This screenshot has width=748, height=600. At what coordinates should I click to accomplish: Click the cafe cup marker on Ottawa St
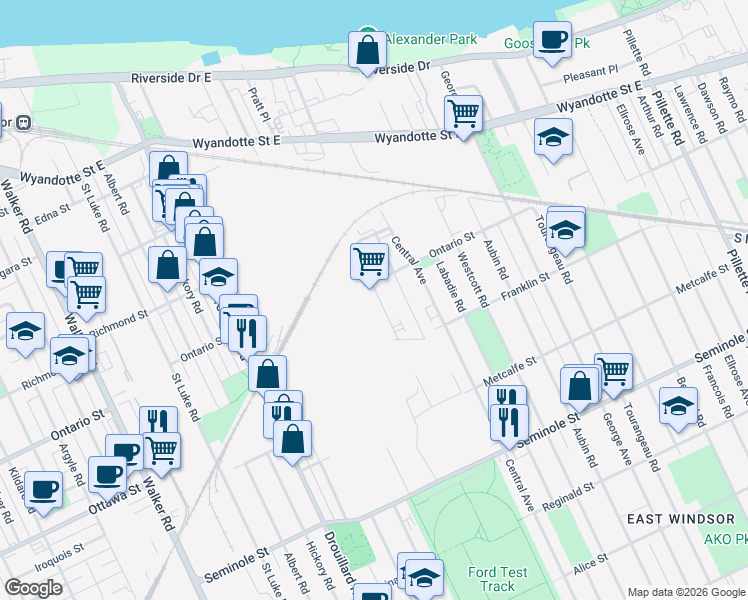click(107, 476)
